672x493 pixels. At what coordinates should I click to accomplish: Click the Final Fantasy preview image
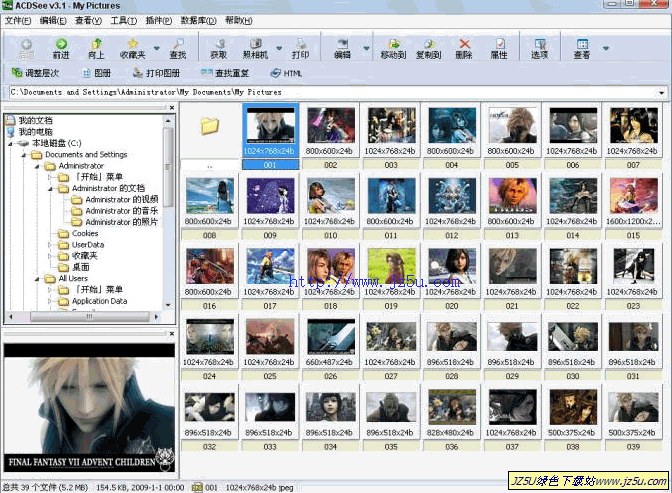tap(89, 408)
